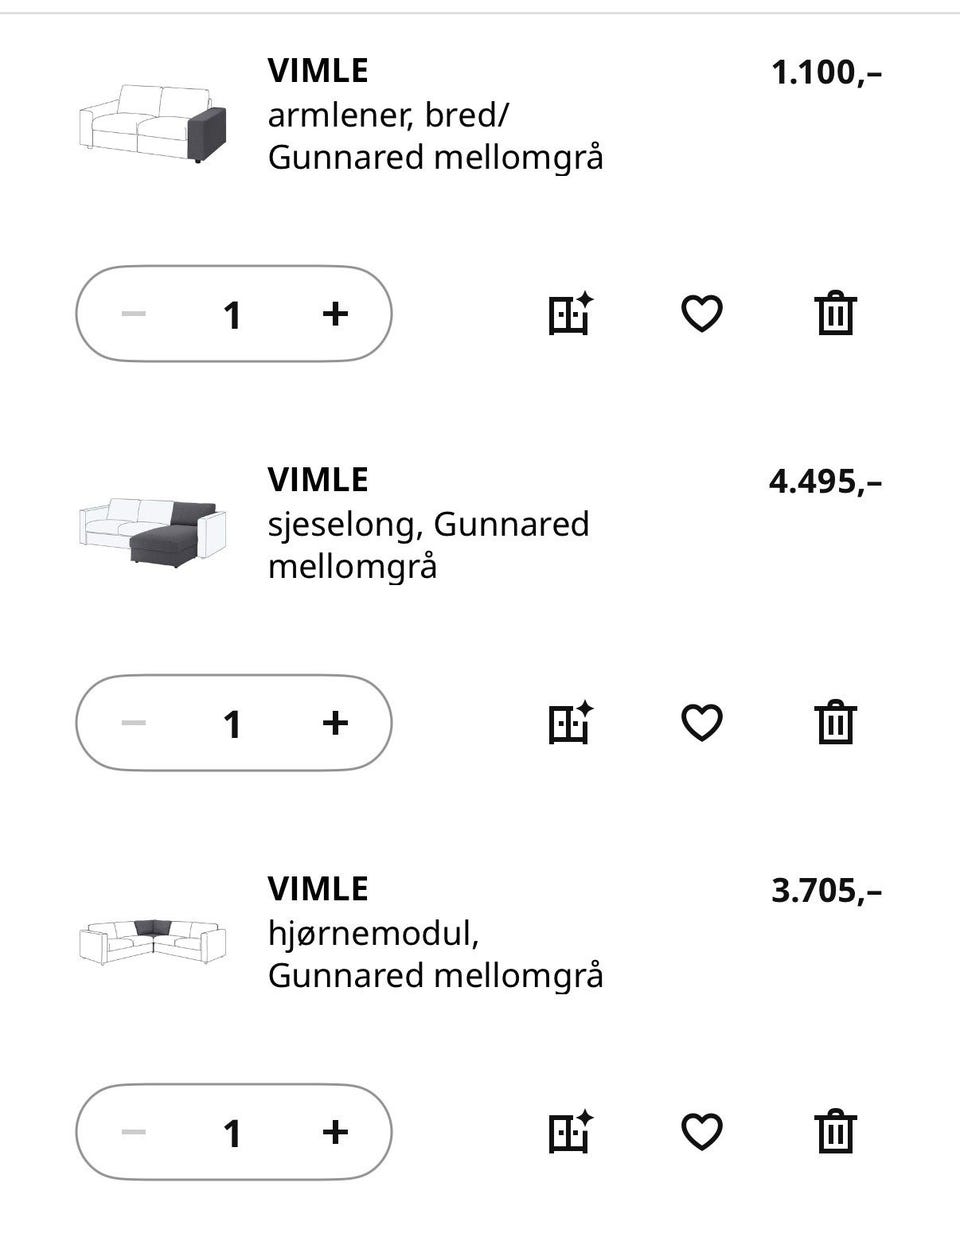Trash the VIMLE hjørnemodul item
Screen dimensions: 960x1245
(835, 1132)
